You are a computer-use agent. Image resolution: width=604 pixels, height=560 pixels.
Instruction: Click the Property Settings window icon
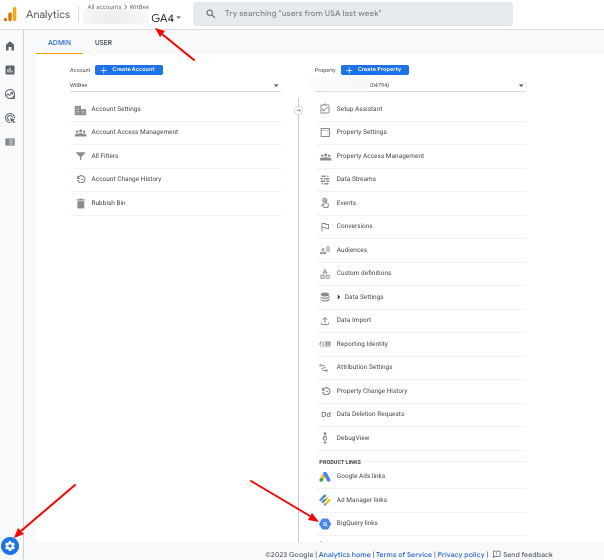coord(325,132)
